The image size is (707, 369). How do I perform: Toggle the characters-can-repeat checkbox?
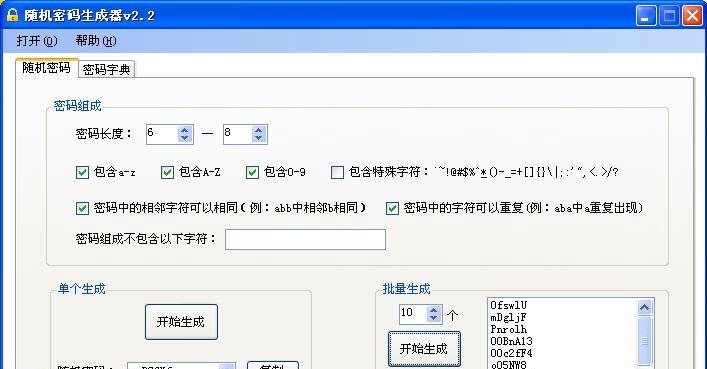click(x=392, y=208)
